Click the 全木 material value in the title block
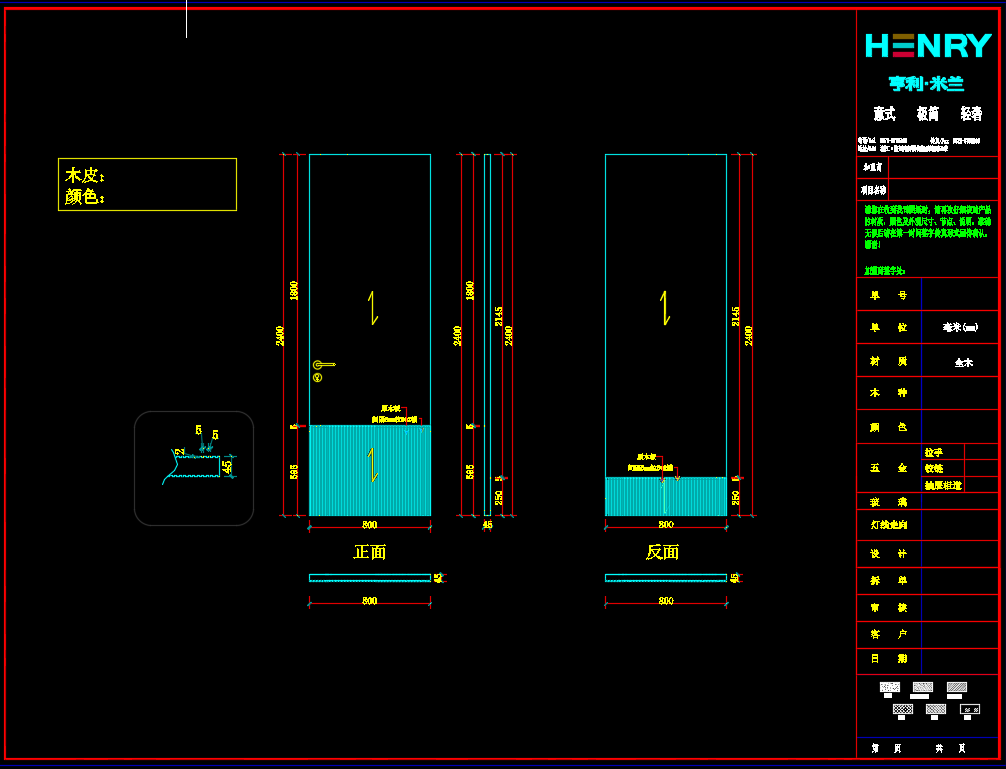This screenshot has height=769, width=1006. pyautogui.click(x=962, y=363)
